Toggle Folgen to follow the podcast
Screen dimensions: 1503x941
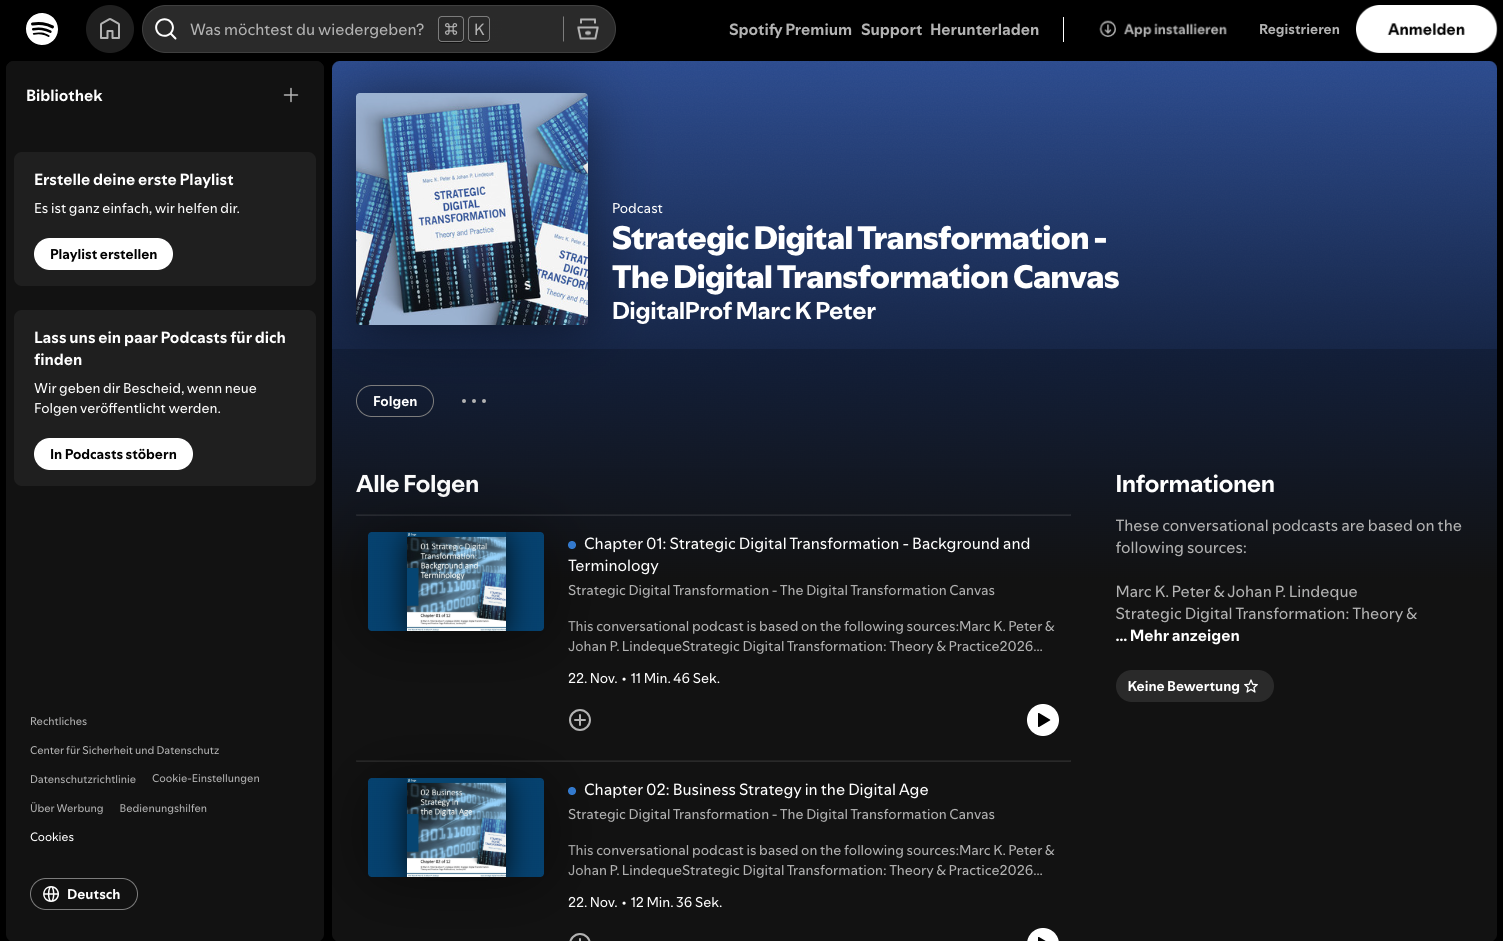tap(395, 401)
